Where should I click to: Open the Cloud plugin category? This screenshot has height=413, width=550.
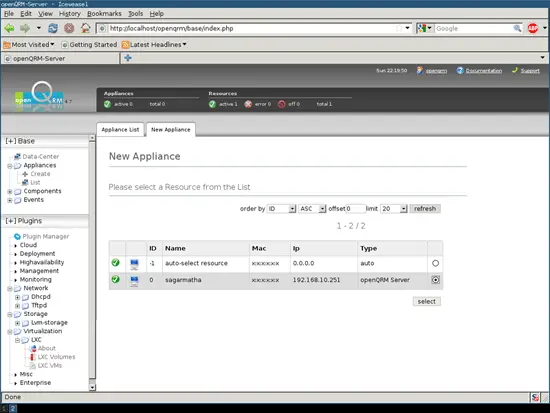(28, 245)
